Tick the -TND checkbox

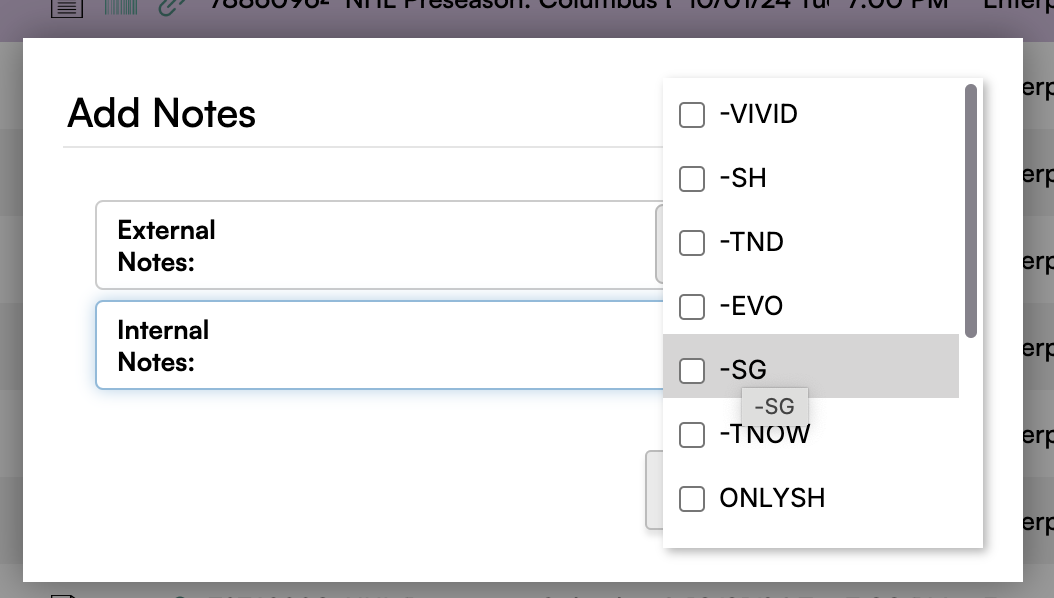point(692,243)
